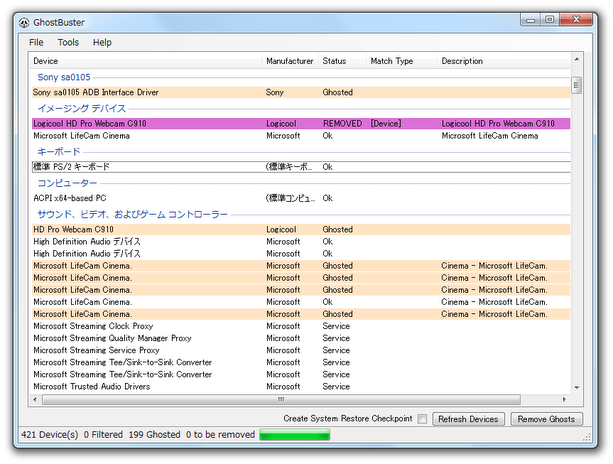Minimize the GhostBuster window
Viewport: 613px width, 464px height.
(531, 20)
